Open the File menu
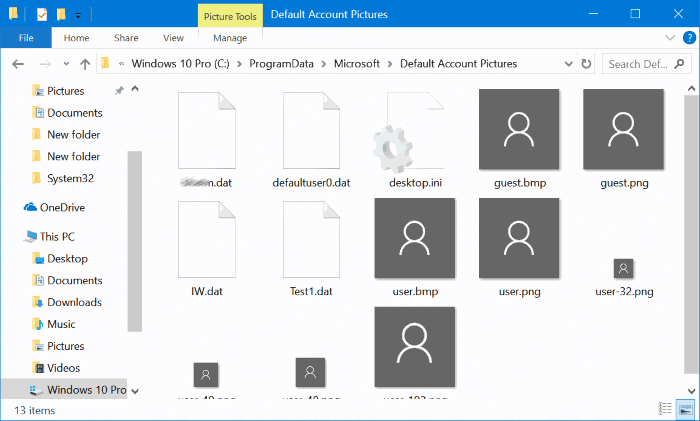The image size is (700, 421). 26,38
